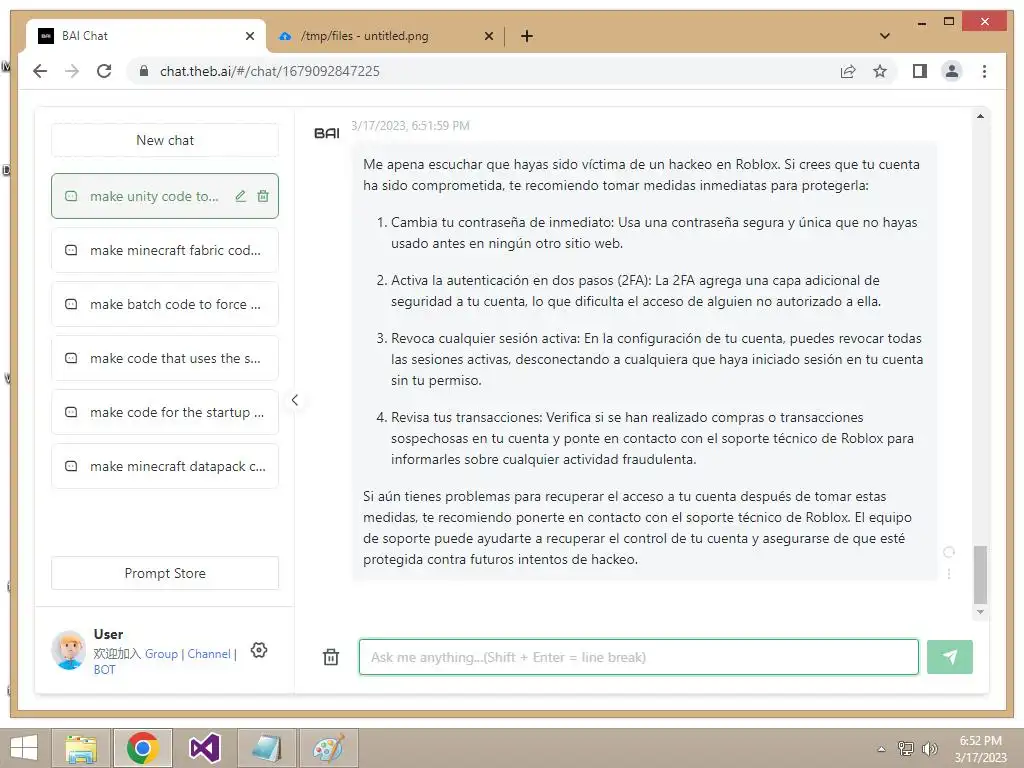
Task: Open the Prompt Store
Action: pyautogui.click(x=165, y=573)
